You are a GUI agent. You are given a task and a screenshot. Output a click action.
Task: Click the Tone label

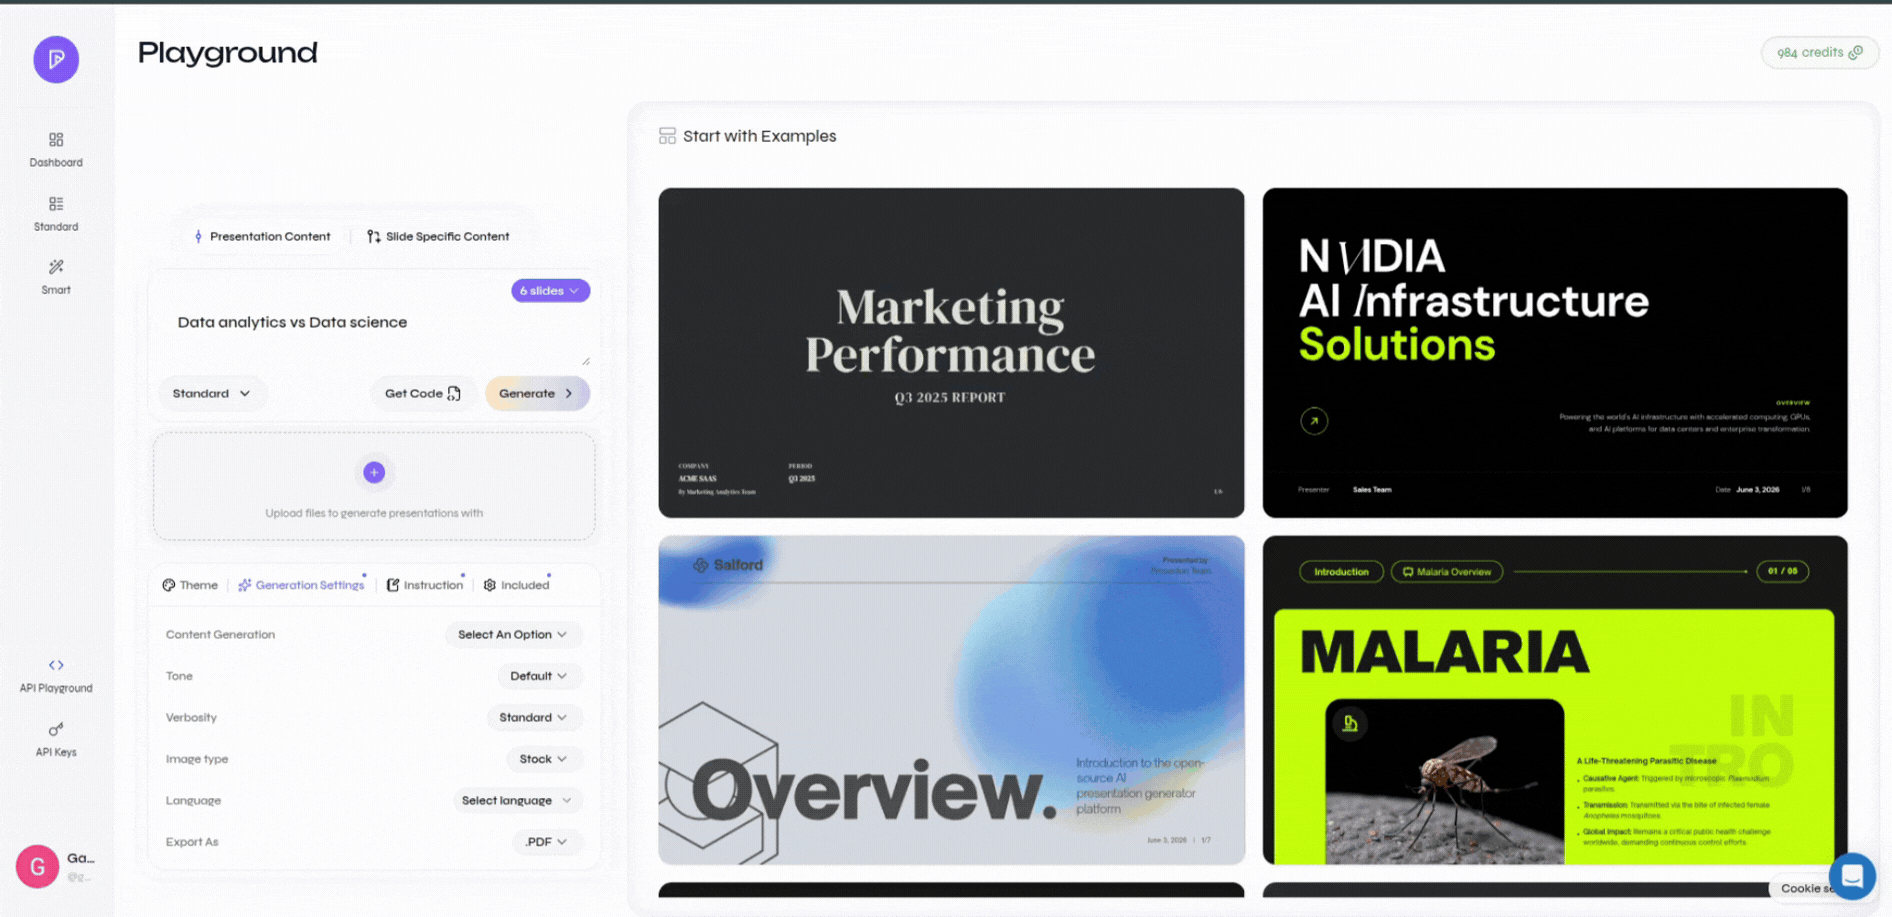click(x=179, y=676)
